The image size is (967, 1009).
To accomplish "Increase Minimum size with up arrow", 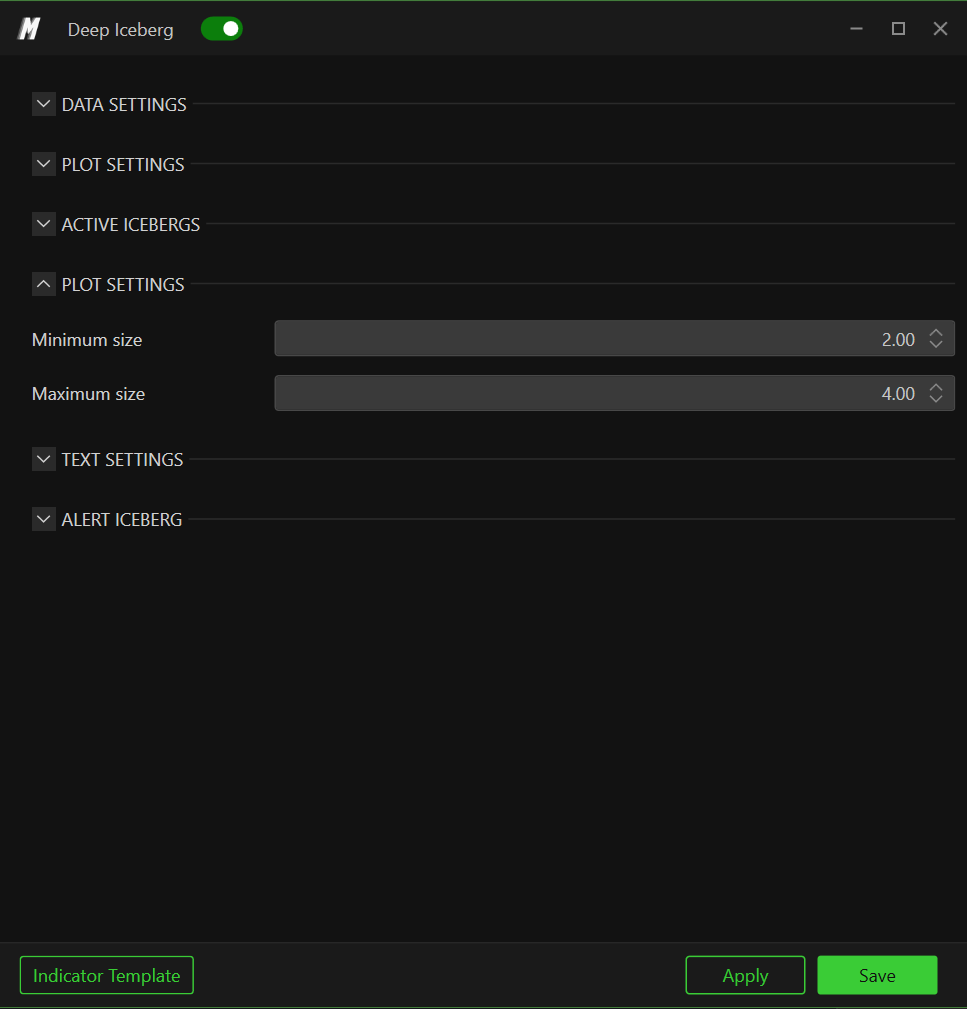I will click(x=936, y=333).
